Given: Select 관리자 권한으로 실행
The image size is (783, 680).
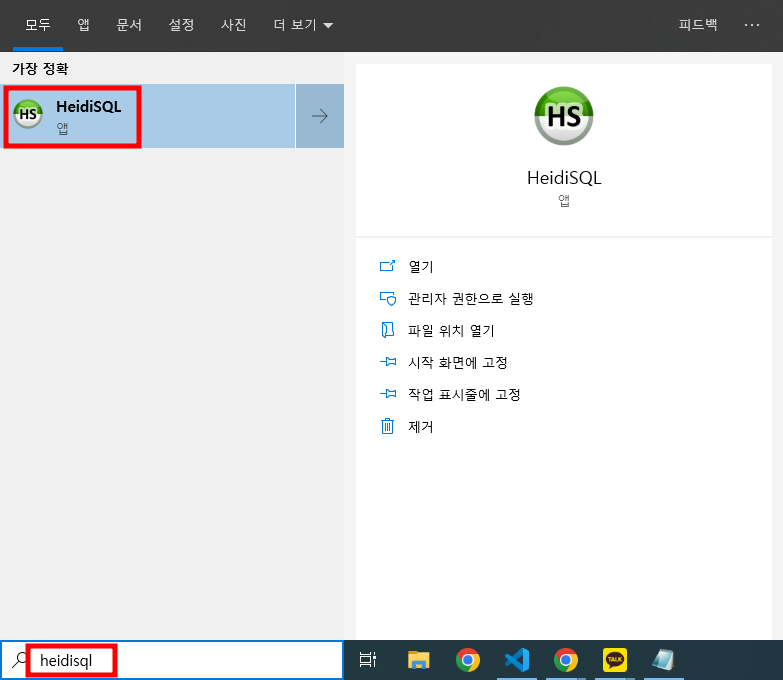Looking at the screenshot, I should [x=470, y=299].
